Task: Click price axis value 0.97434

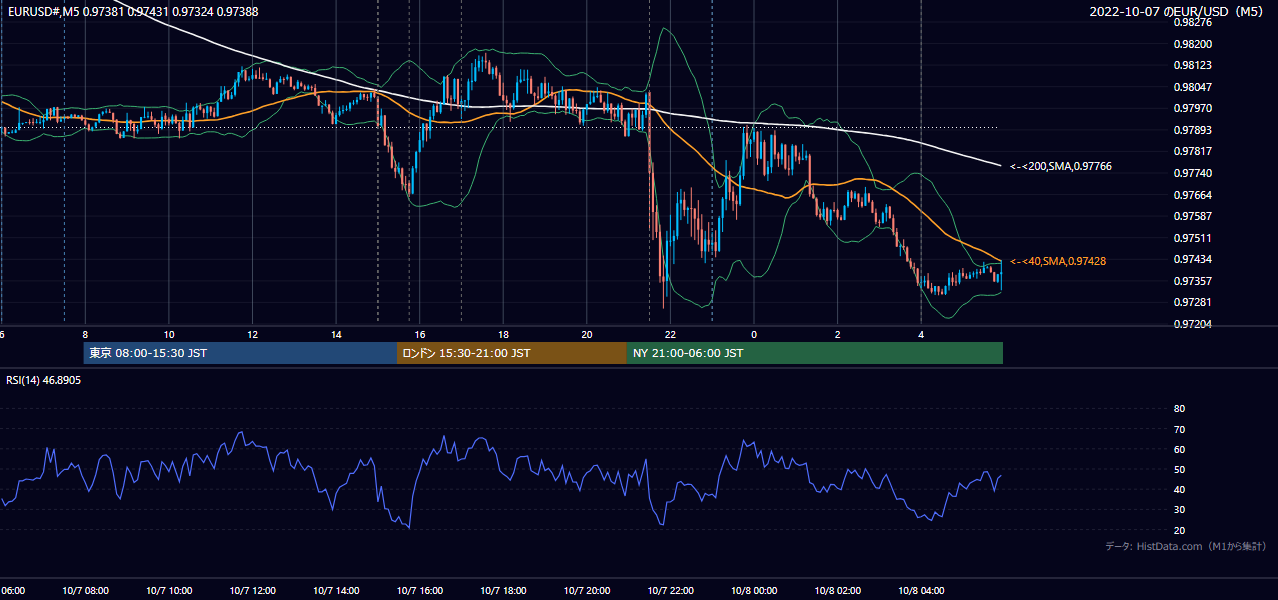Action: (x=1193, y=259)
